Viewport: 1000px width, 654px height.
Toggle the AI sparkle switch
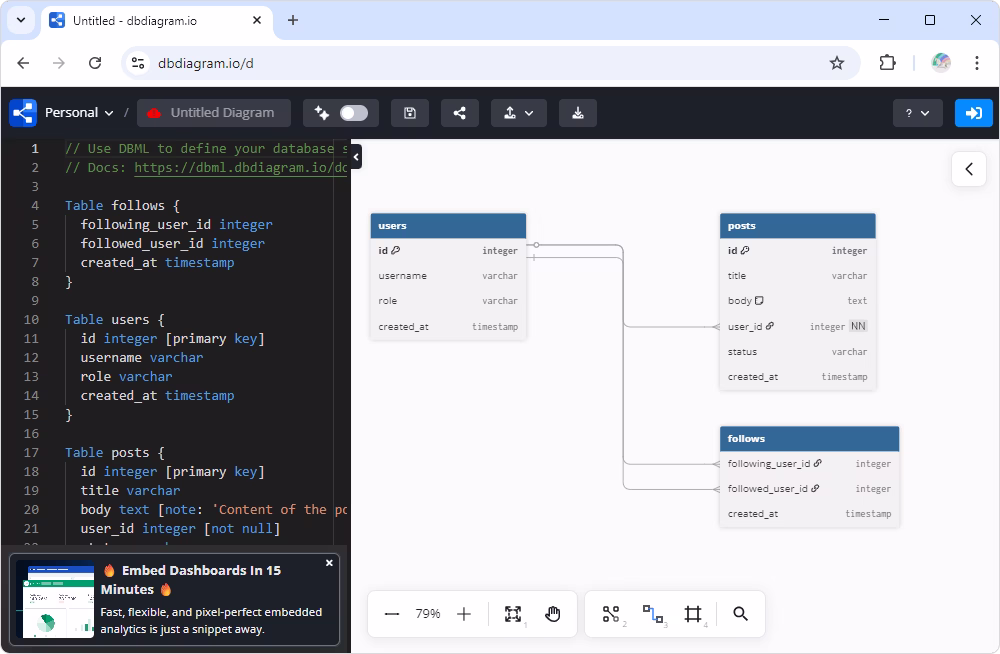tap(354, 113)
